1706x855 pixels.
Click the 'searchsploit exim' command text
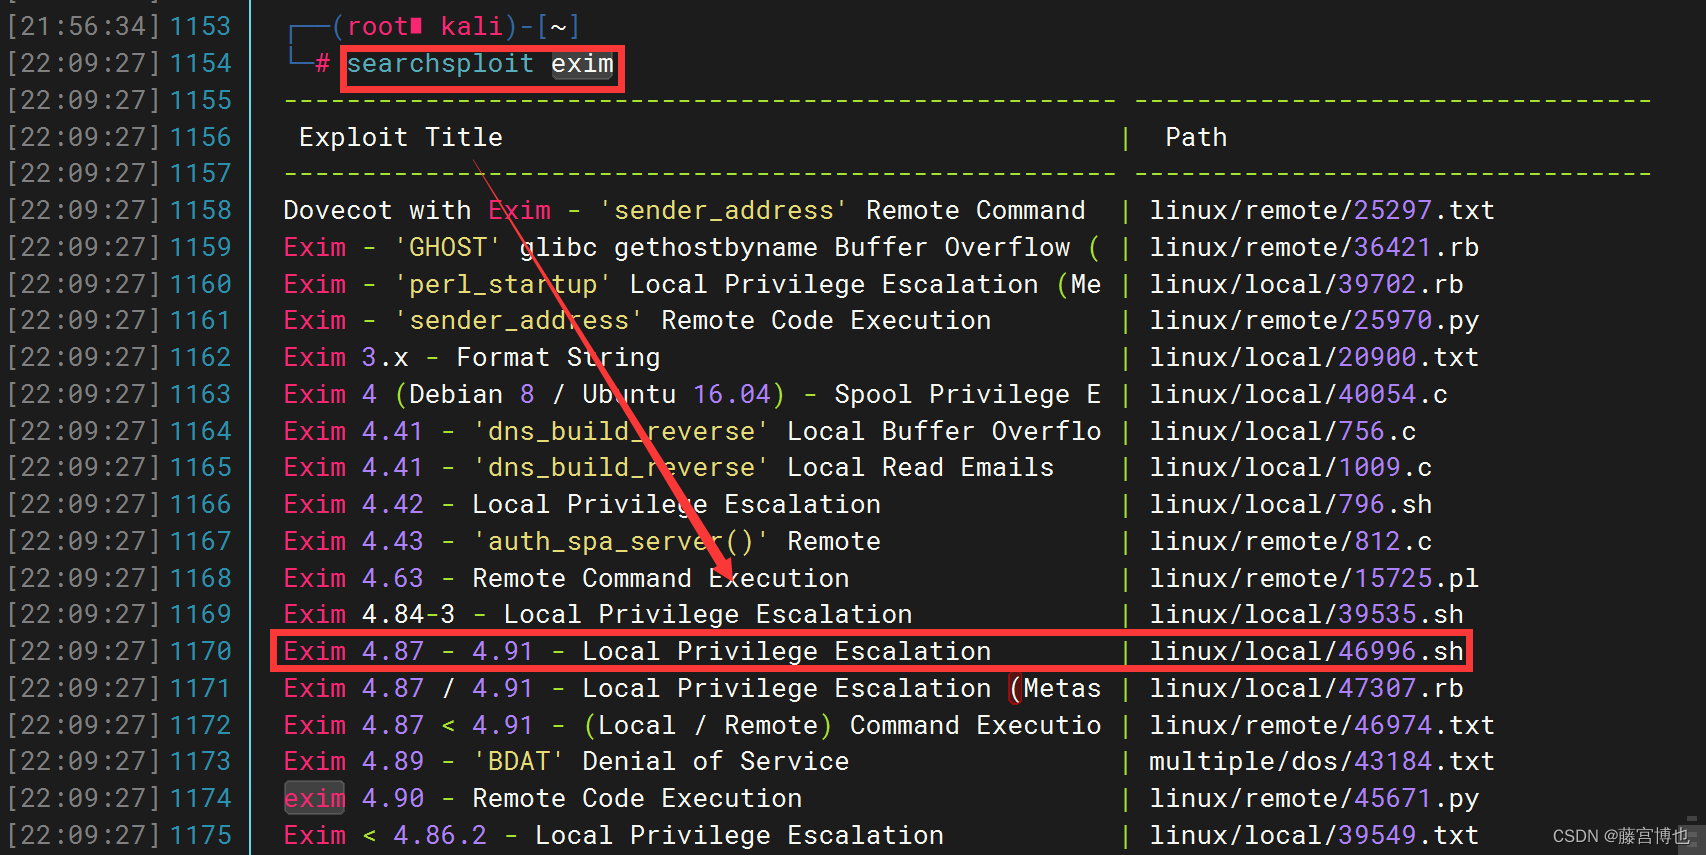pos(480,64)
